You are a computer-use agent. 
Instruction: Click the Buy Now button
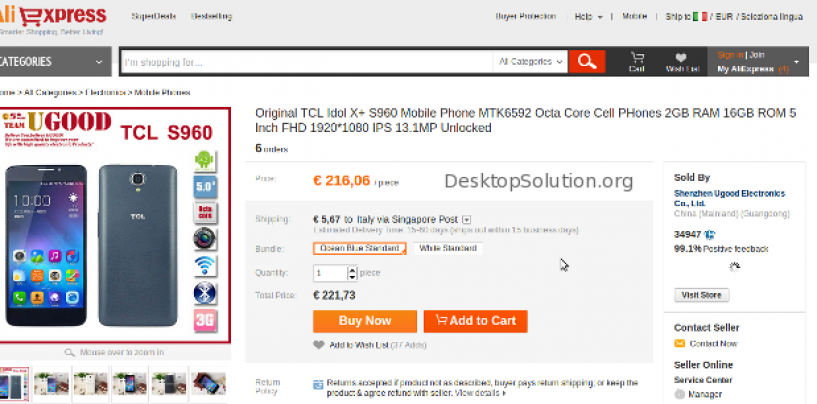click(364, 321)
